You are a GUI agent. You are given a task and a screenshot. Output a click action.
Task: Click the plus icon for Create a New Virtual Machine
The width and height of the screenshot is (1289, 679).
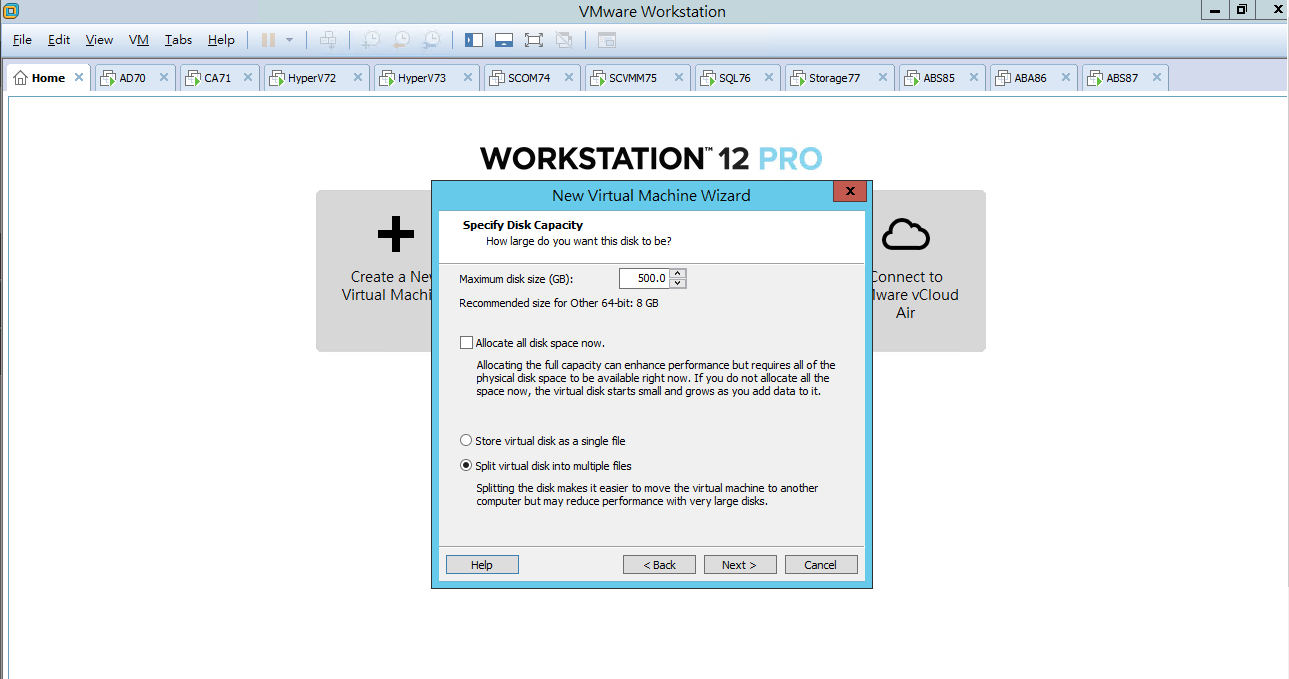(396, 234)
